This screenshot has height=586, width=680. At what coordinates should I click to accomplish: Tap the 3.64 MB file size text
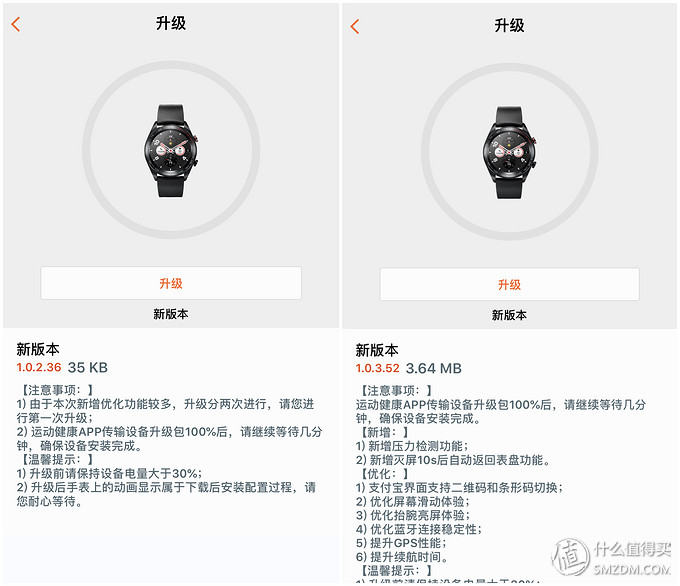click(434, 368)
